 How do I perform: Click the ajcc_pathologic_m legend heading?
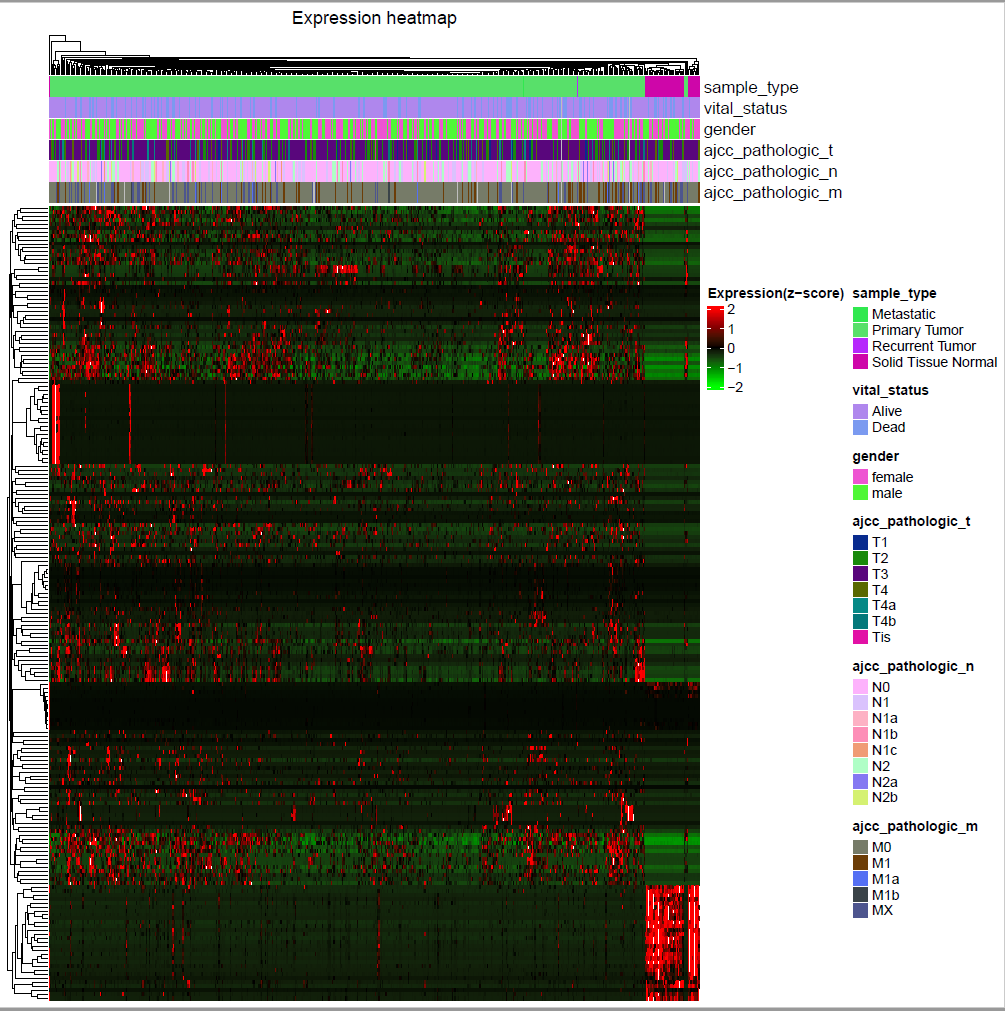tap(915, 827)
